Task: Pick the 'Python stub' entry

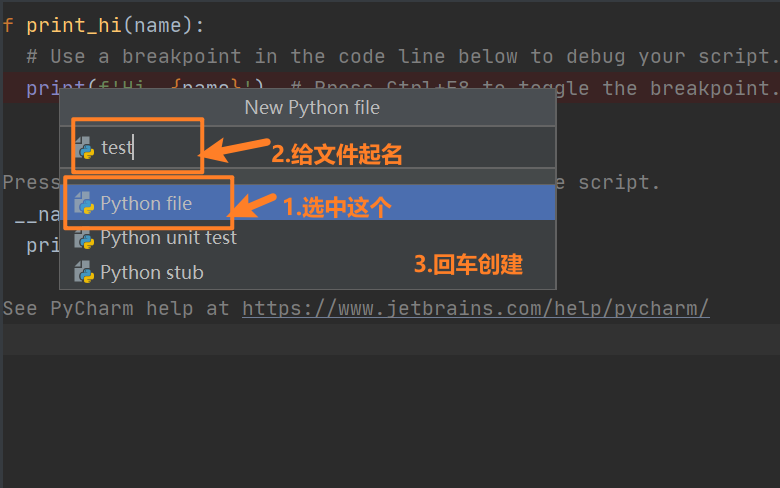Action: pos(307,273)
